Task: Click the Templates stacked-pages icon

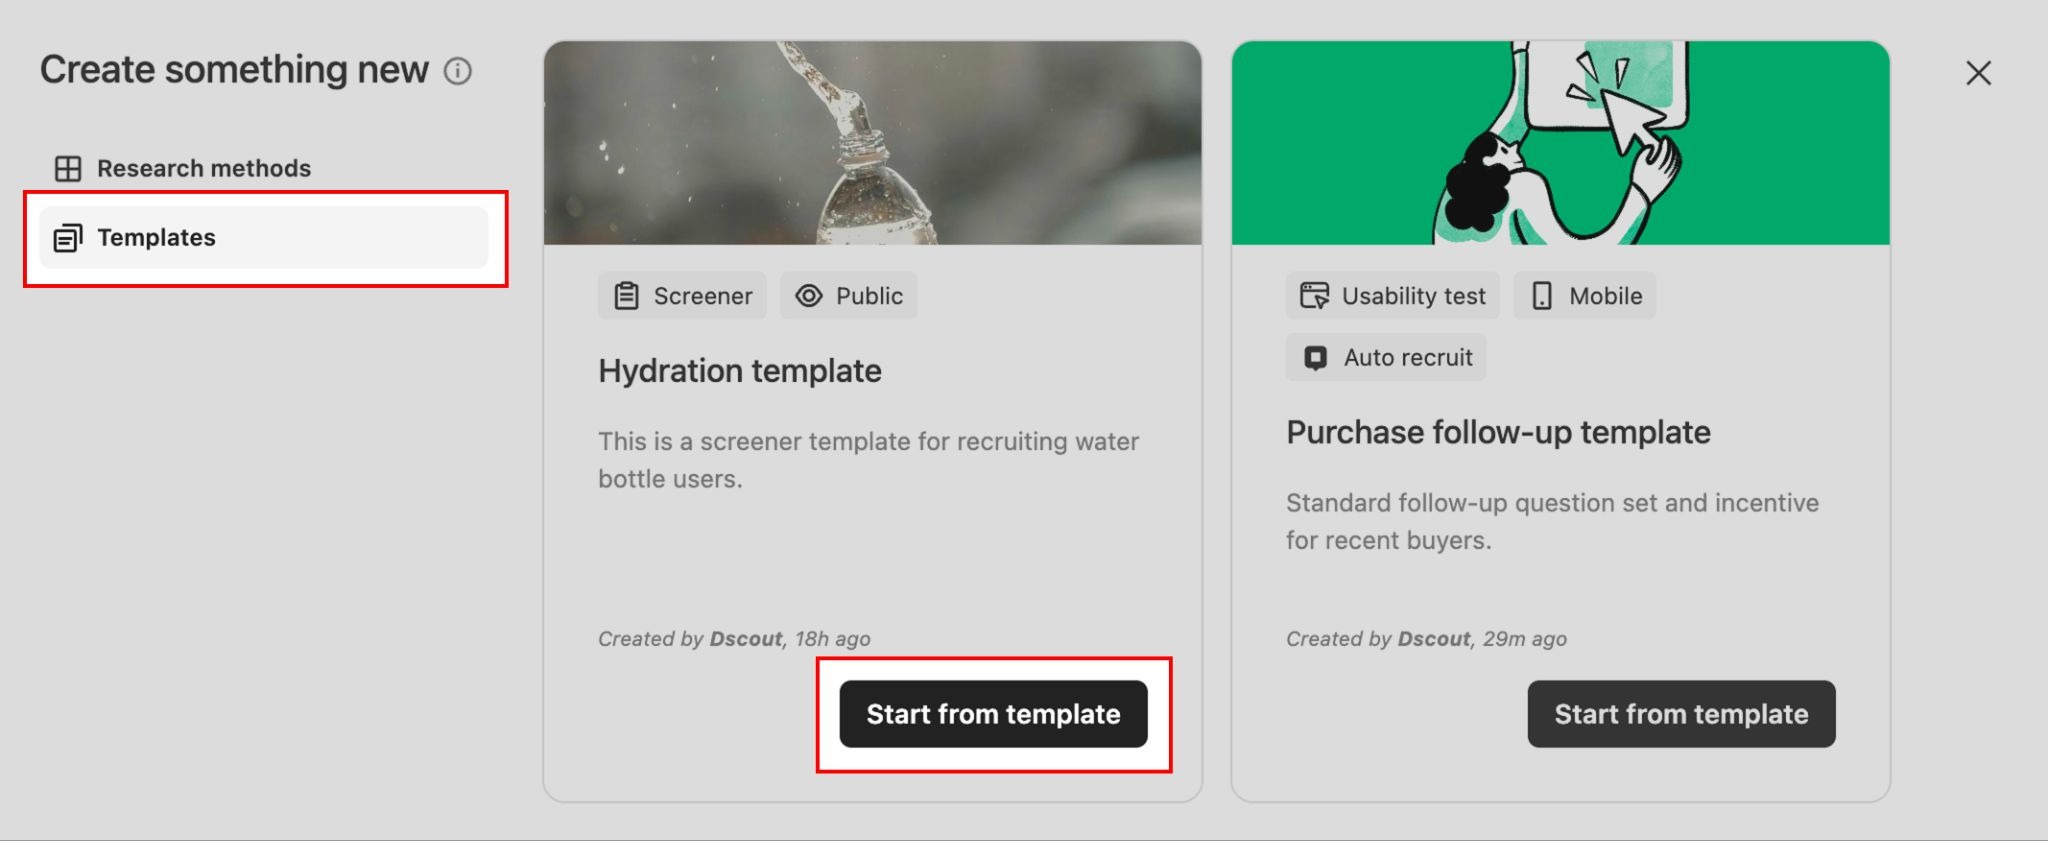Action: point(68,238)
